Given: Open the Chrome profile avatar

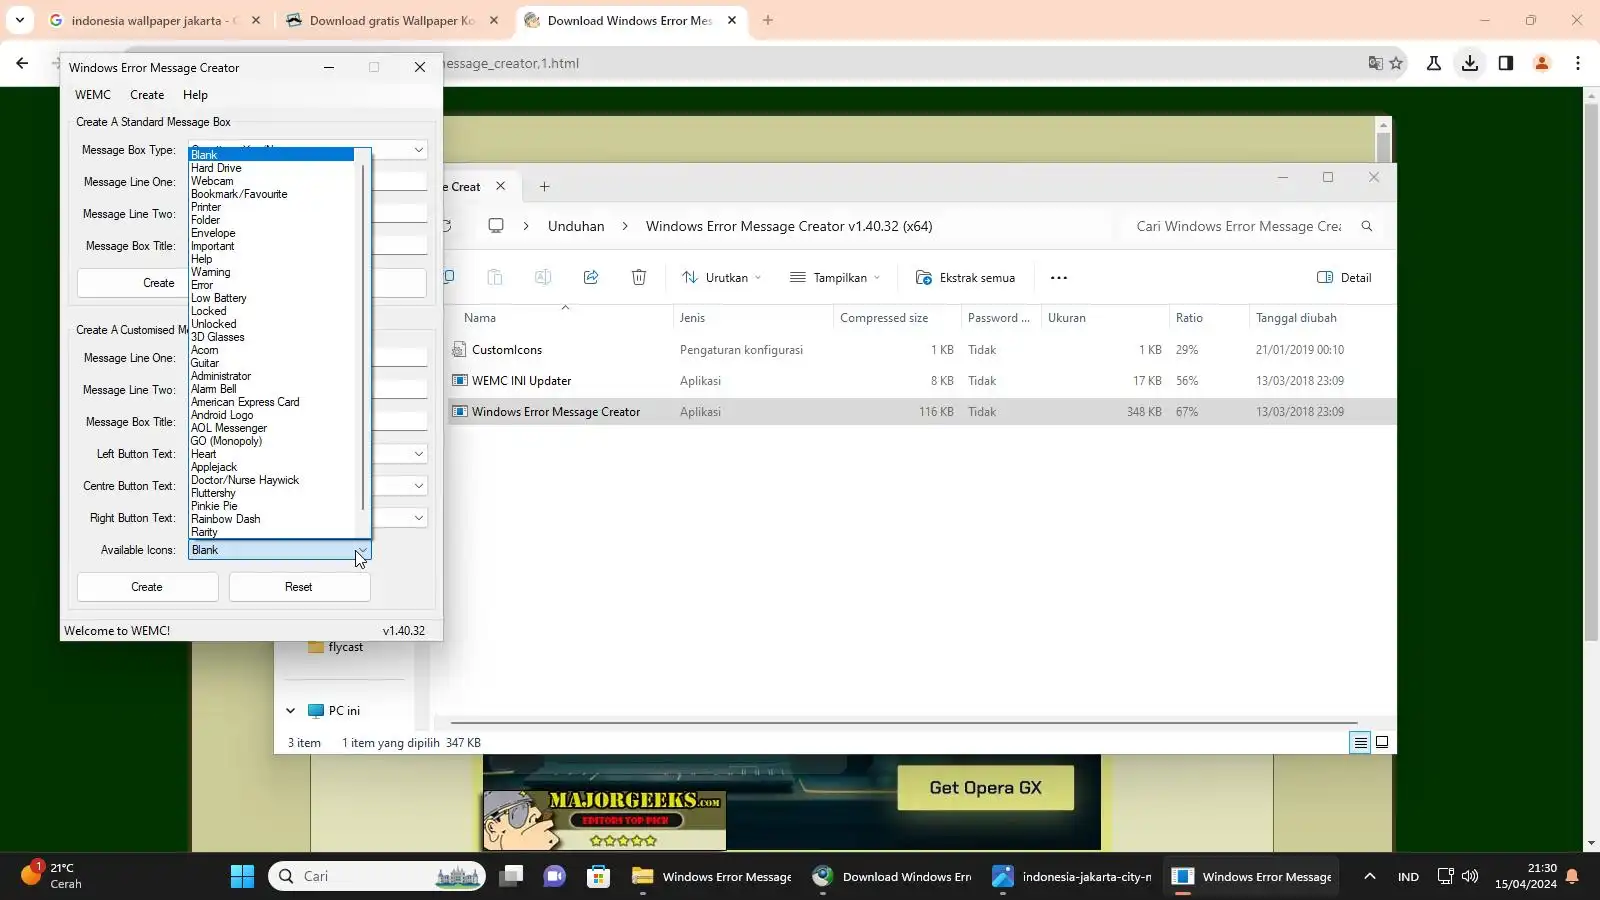Looking at the screenshot, I should coord(1541,63).
